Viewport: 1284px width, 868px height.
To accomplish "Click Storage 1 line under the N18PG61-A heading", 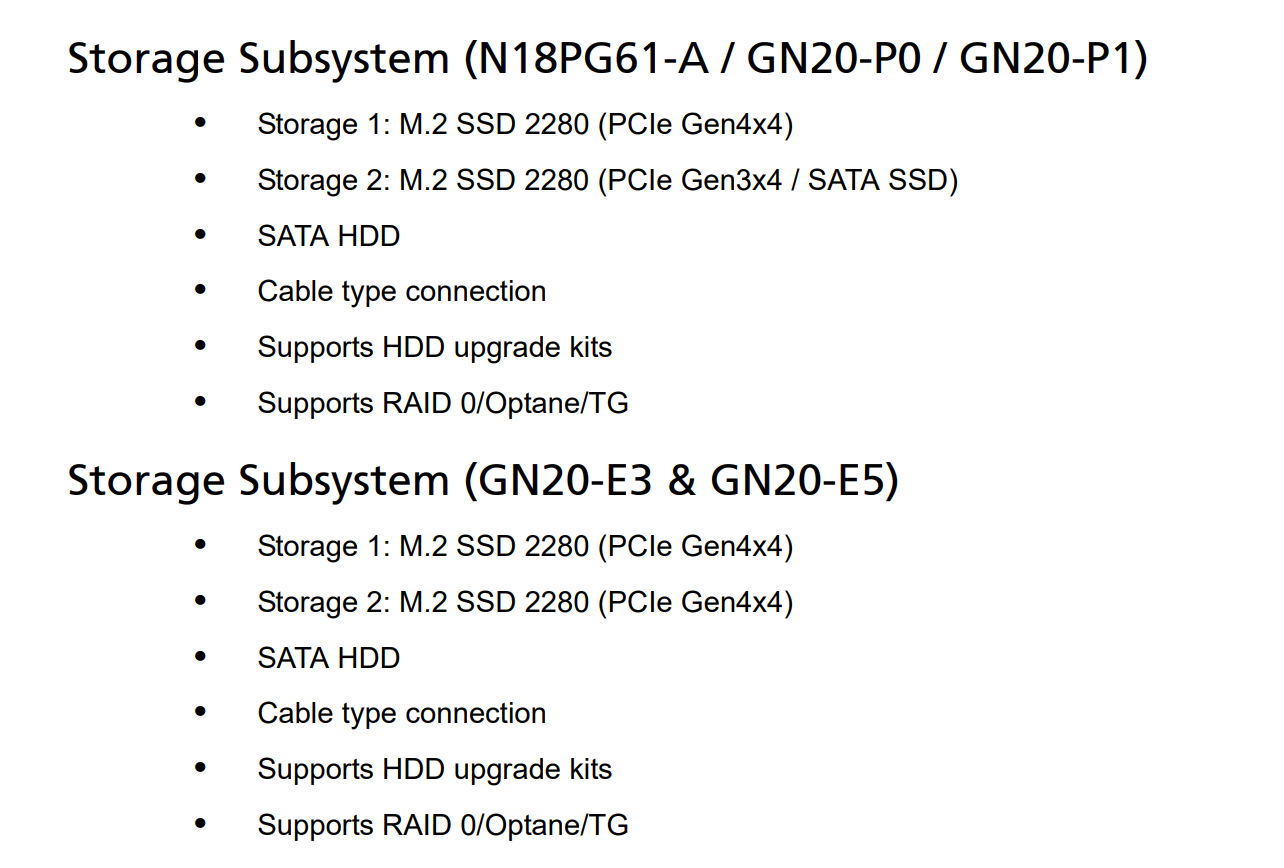I will point(525,124).
